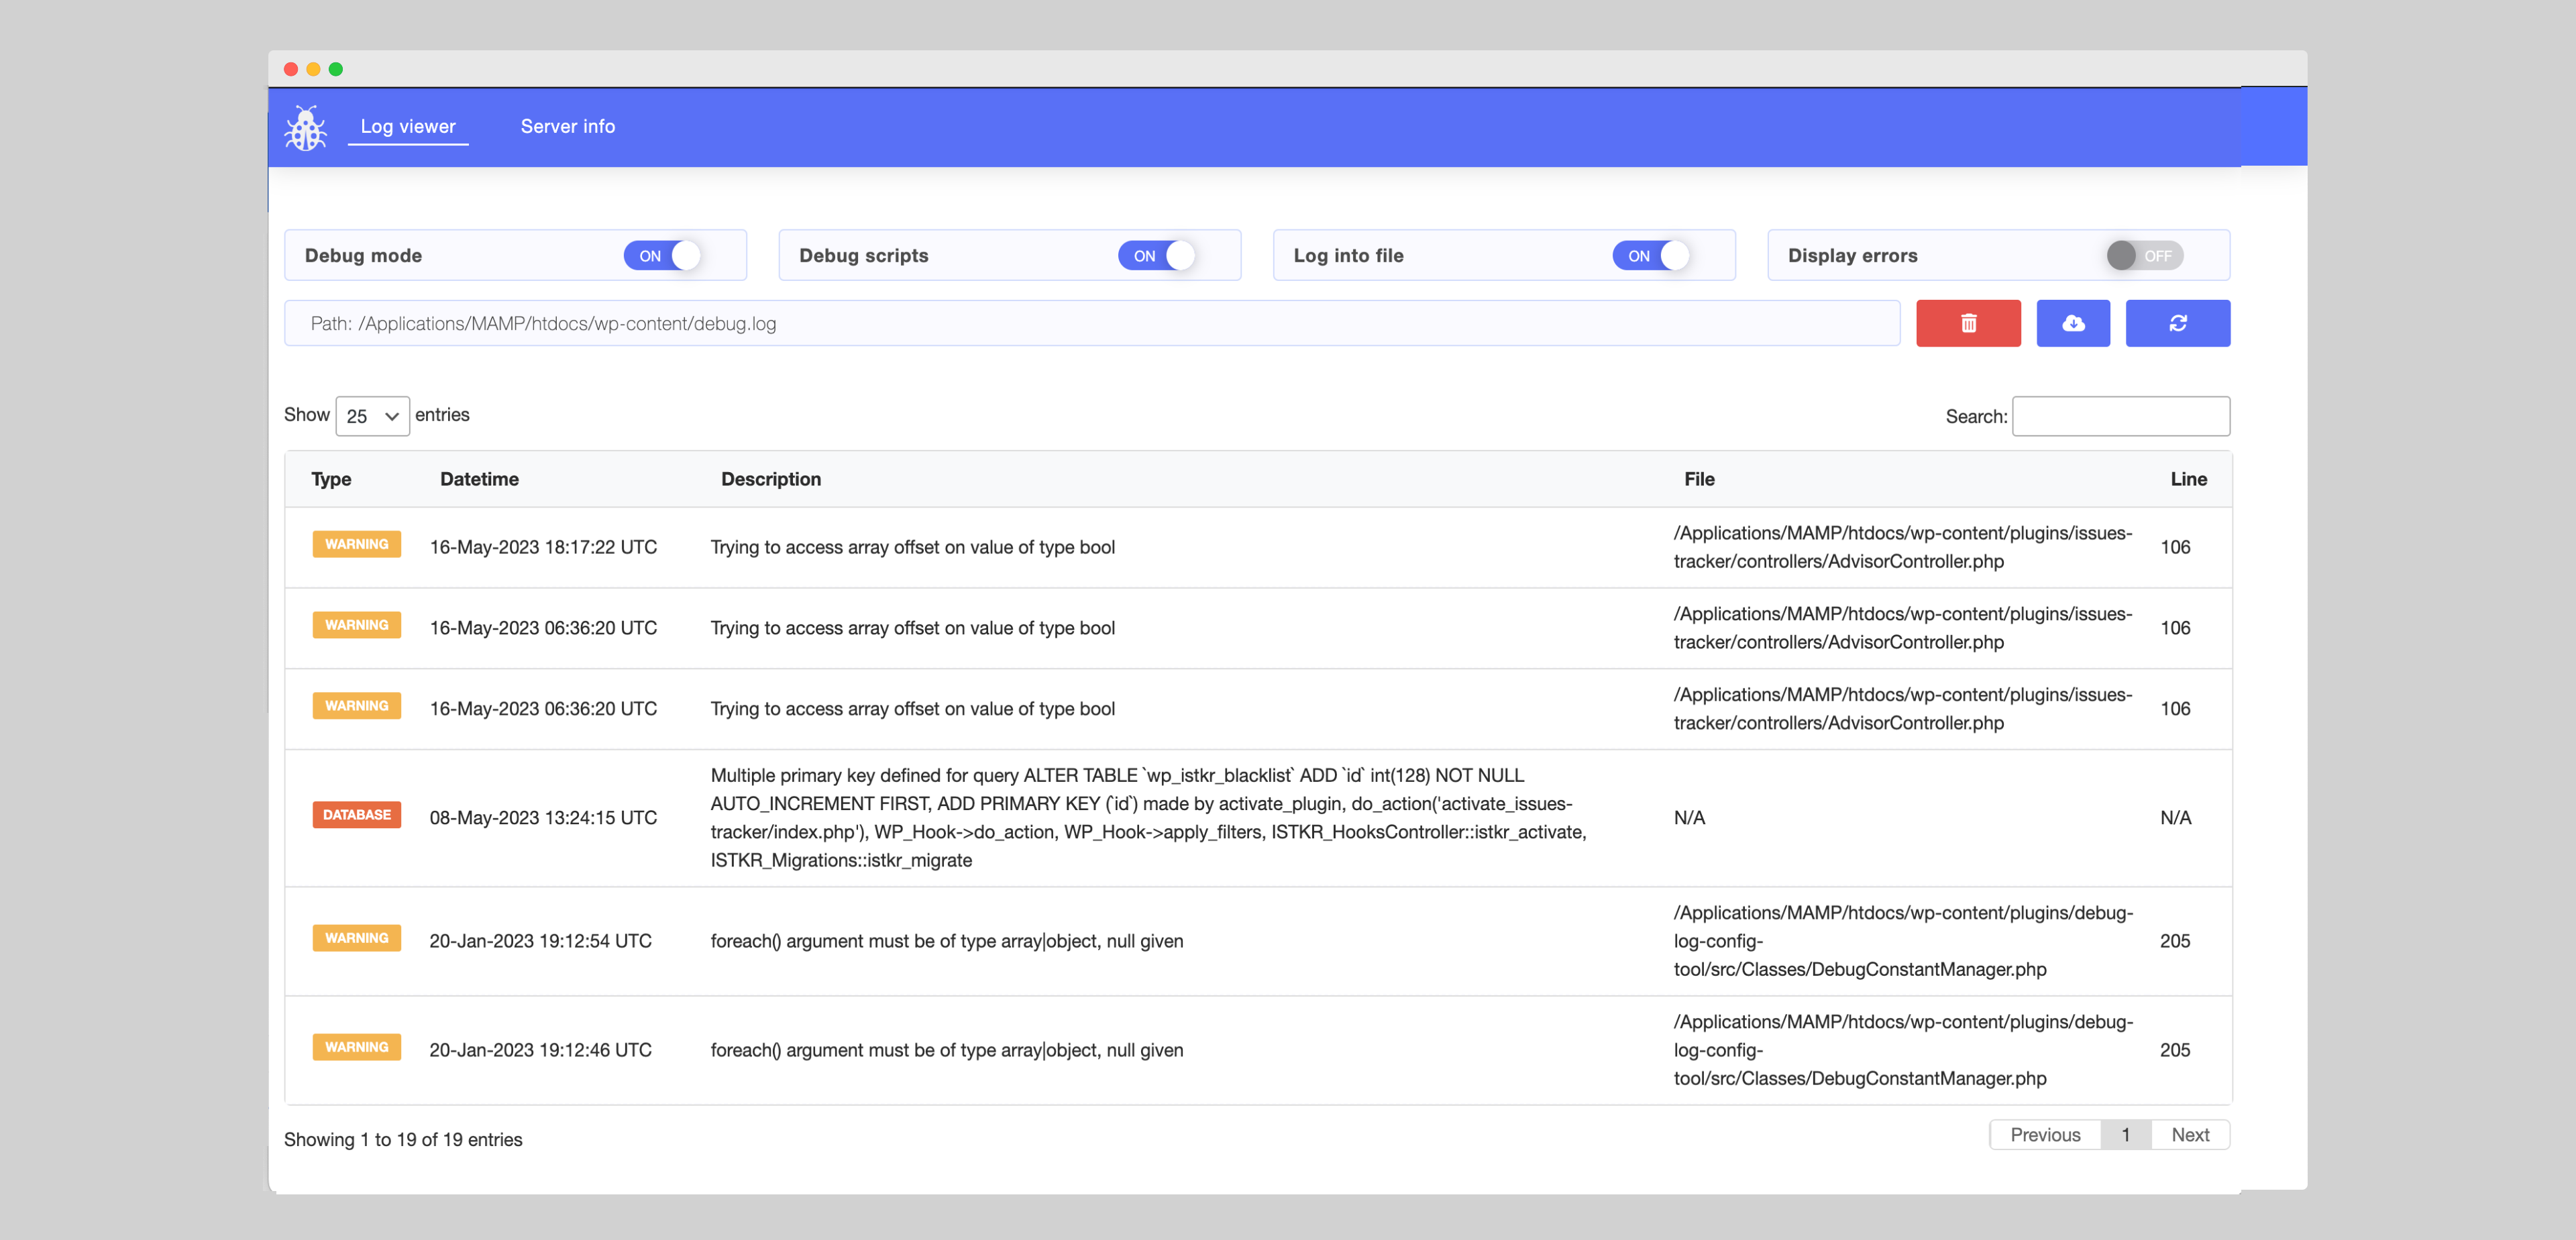The image size is (2576, 1240).
Task: Click the DATABASE badge
Action: pyautogui.click(x=356, y=815)
